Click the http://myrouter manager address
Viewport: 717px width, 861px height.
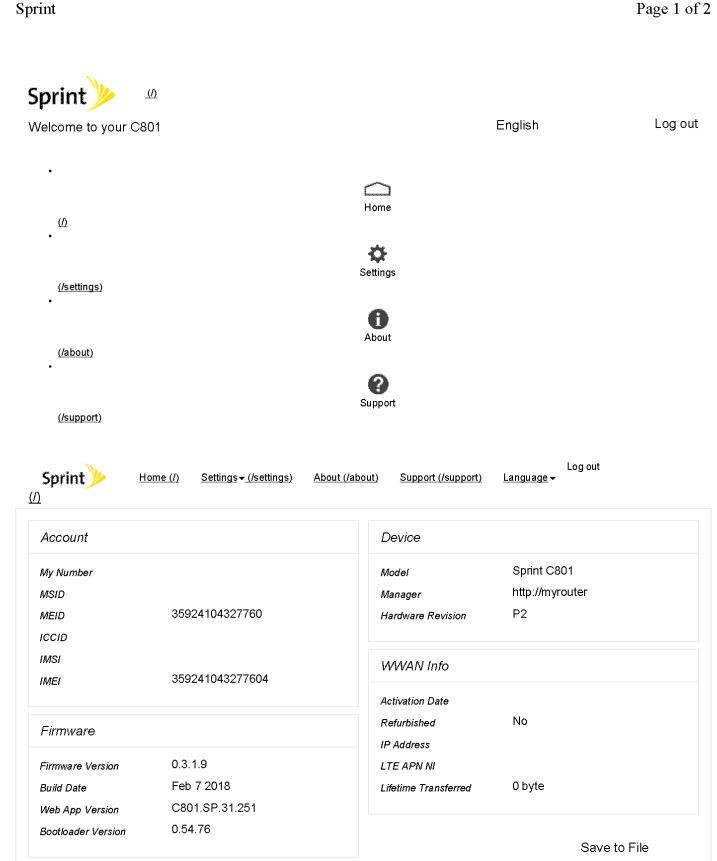coord(550,592)
